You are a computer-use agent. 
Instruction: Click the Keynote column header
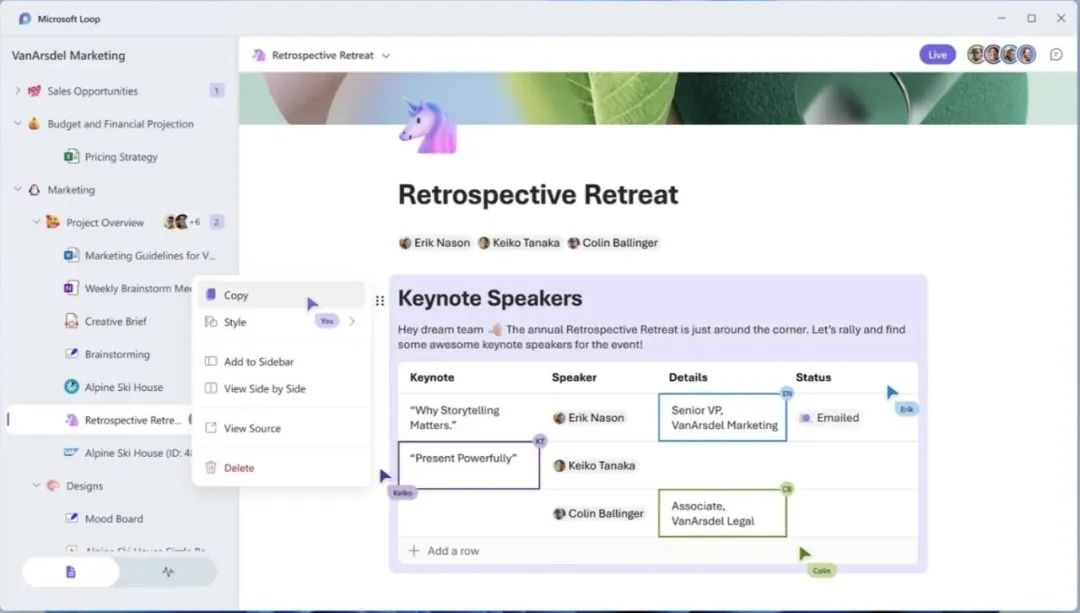click(432, 377)
